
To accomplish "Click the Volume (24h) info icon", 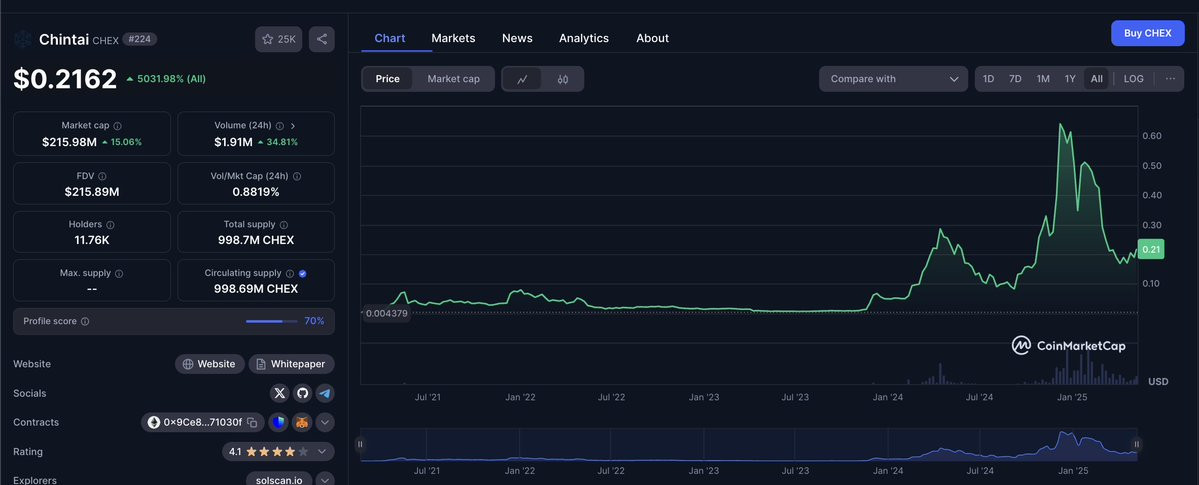I will point(280,125).
